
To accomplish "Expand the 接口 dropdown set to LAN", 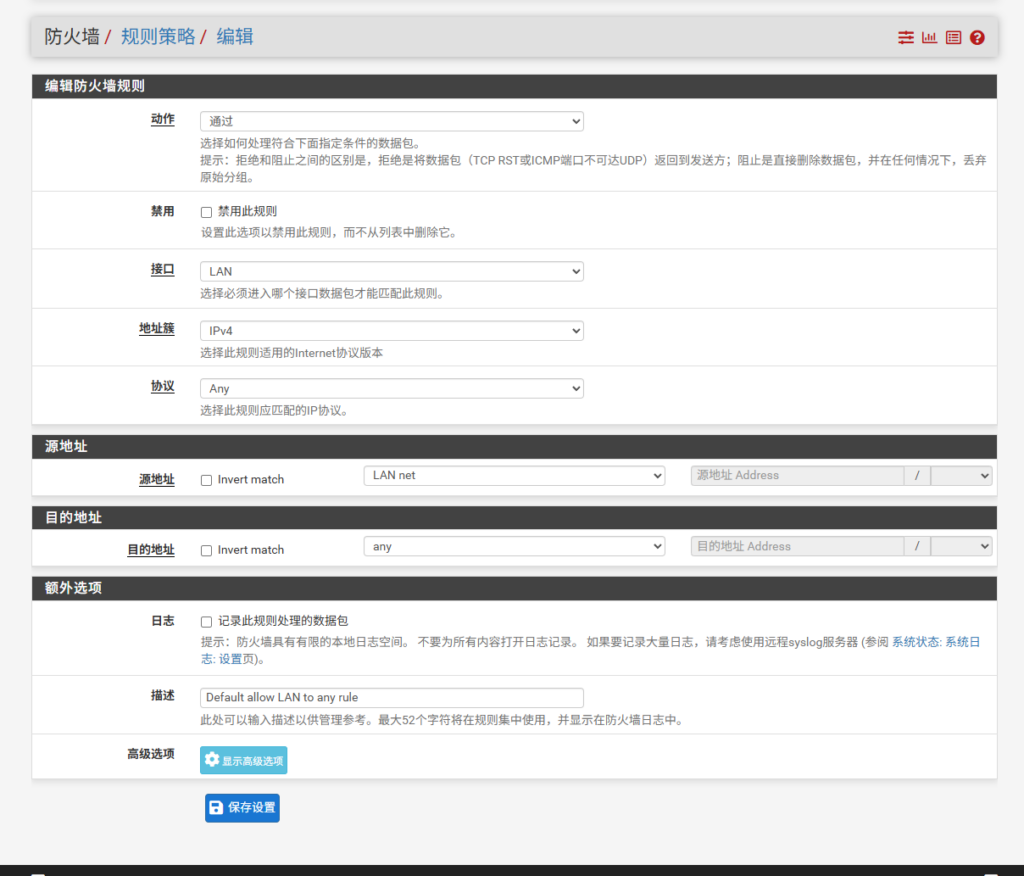I will 391,272.
